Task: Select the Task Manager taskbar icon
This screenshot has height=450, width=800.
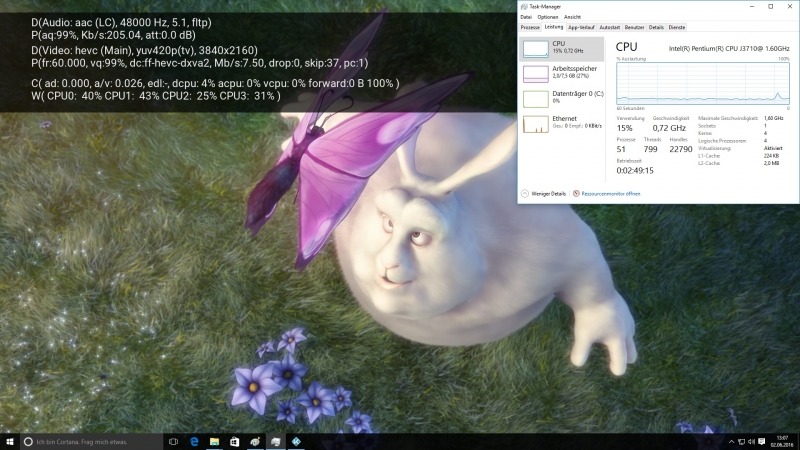Action: pyautogui.click(x=276, y=442)
